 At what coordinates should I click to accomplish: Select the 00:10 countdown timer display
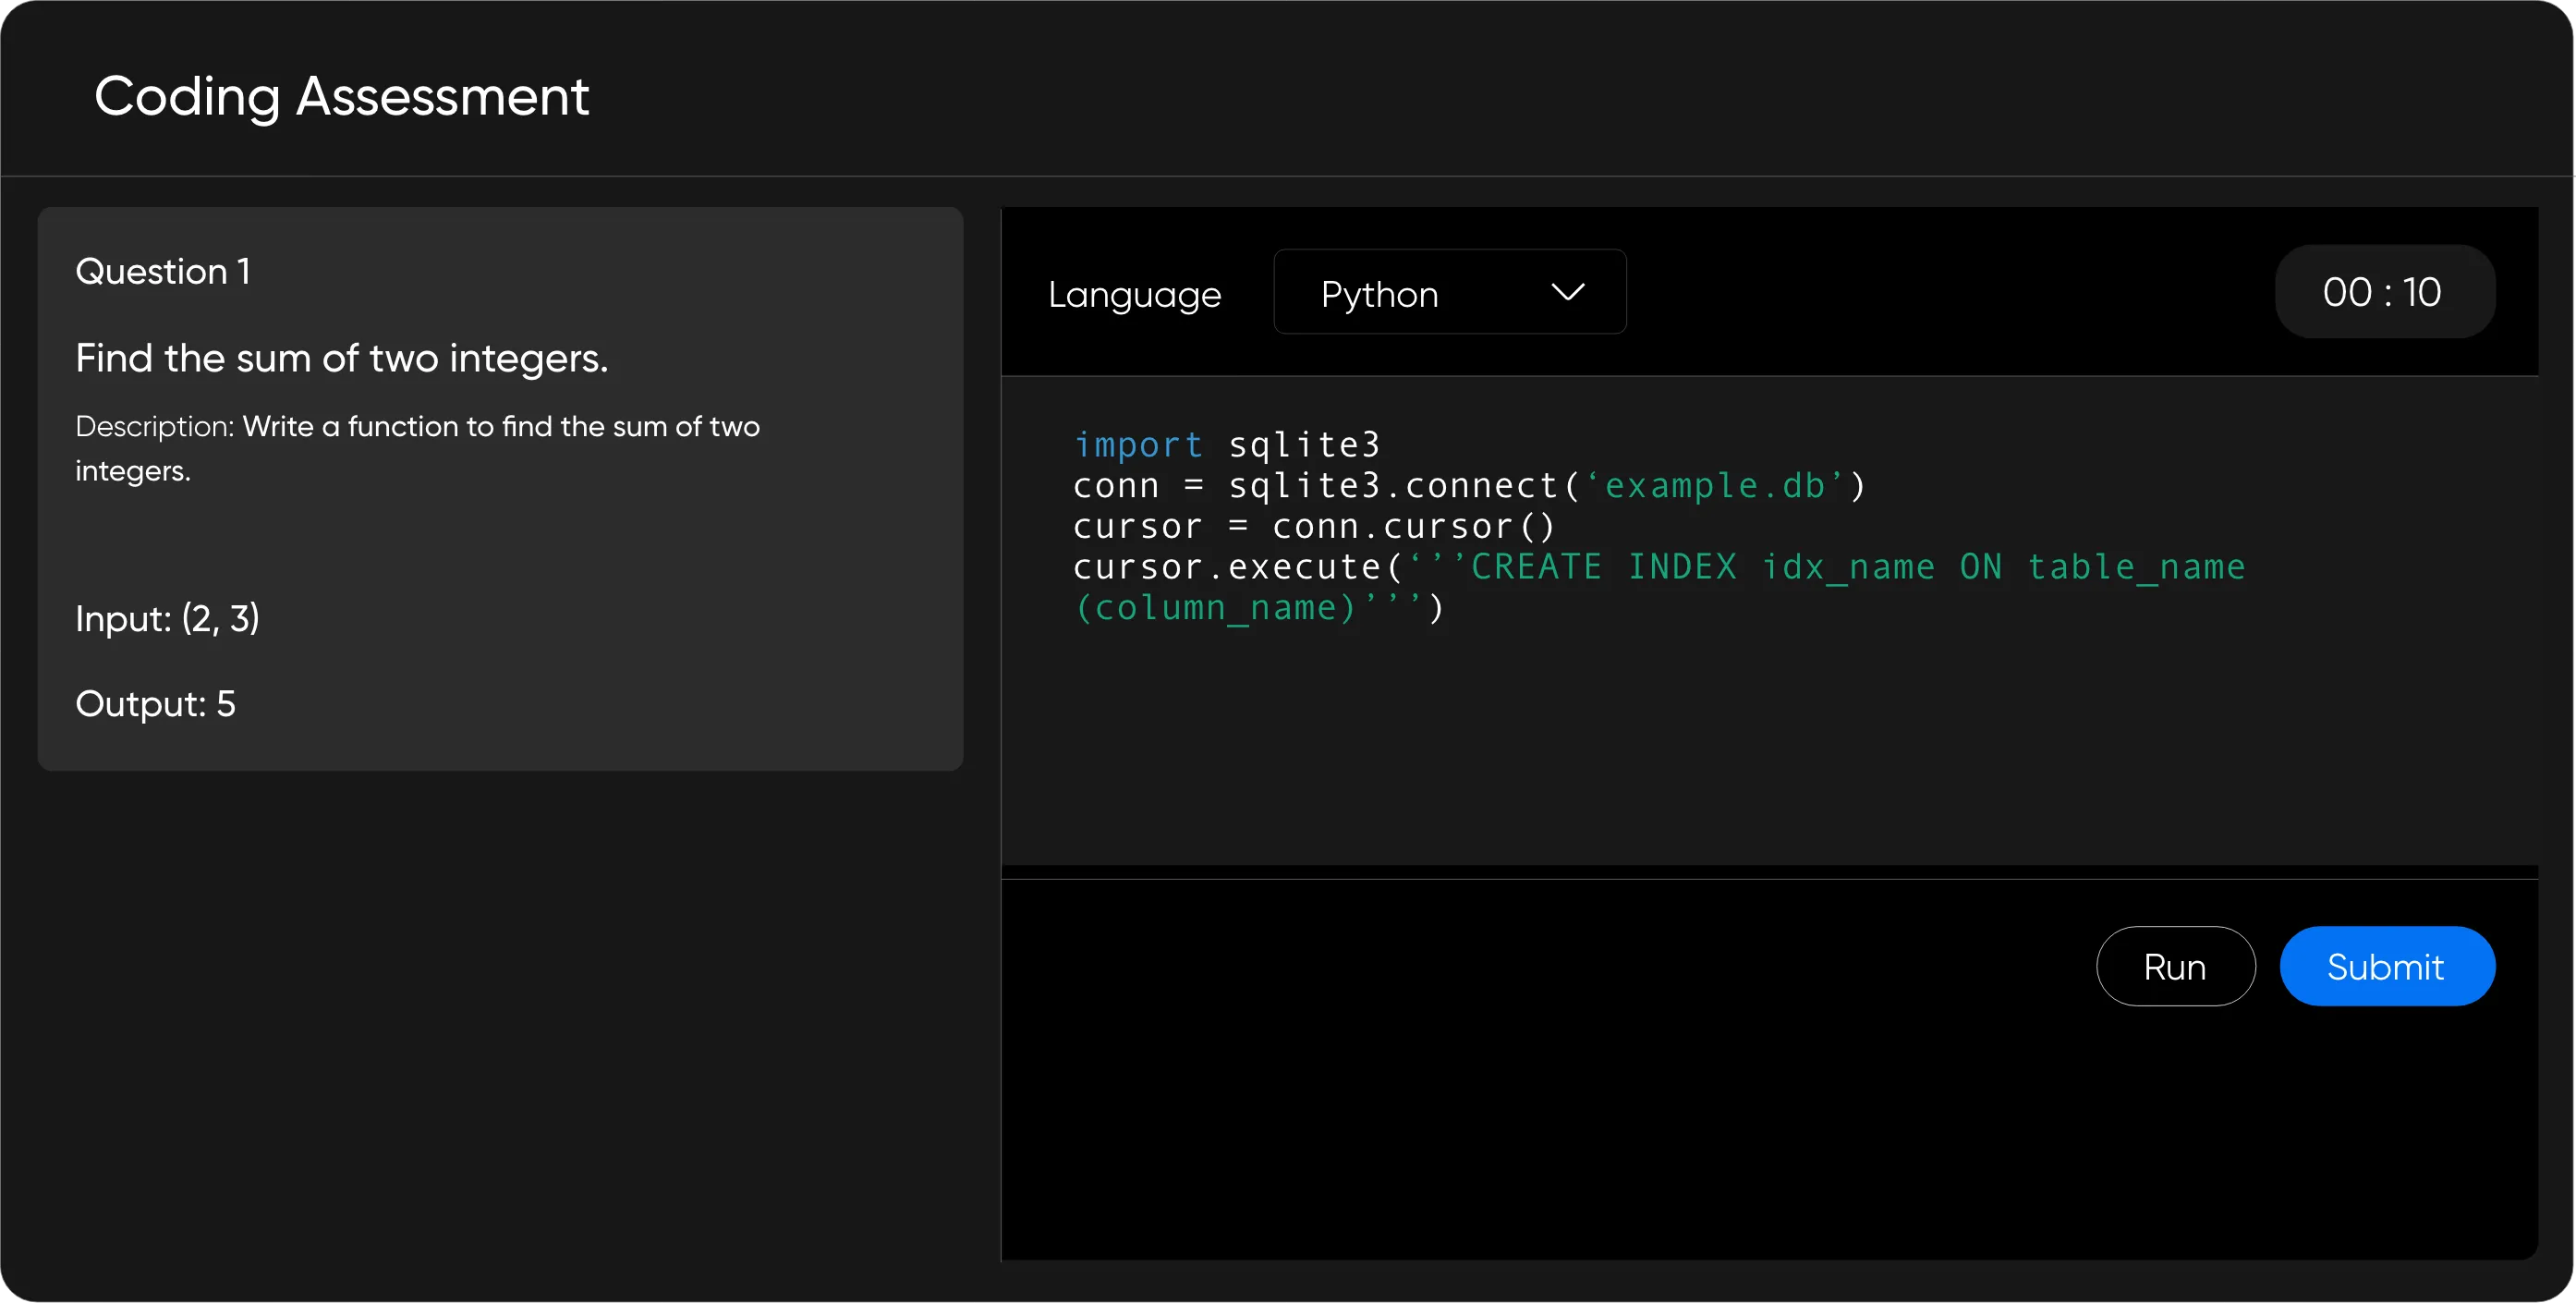[x=2383, y=291]
